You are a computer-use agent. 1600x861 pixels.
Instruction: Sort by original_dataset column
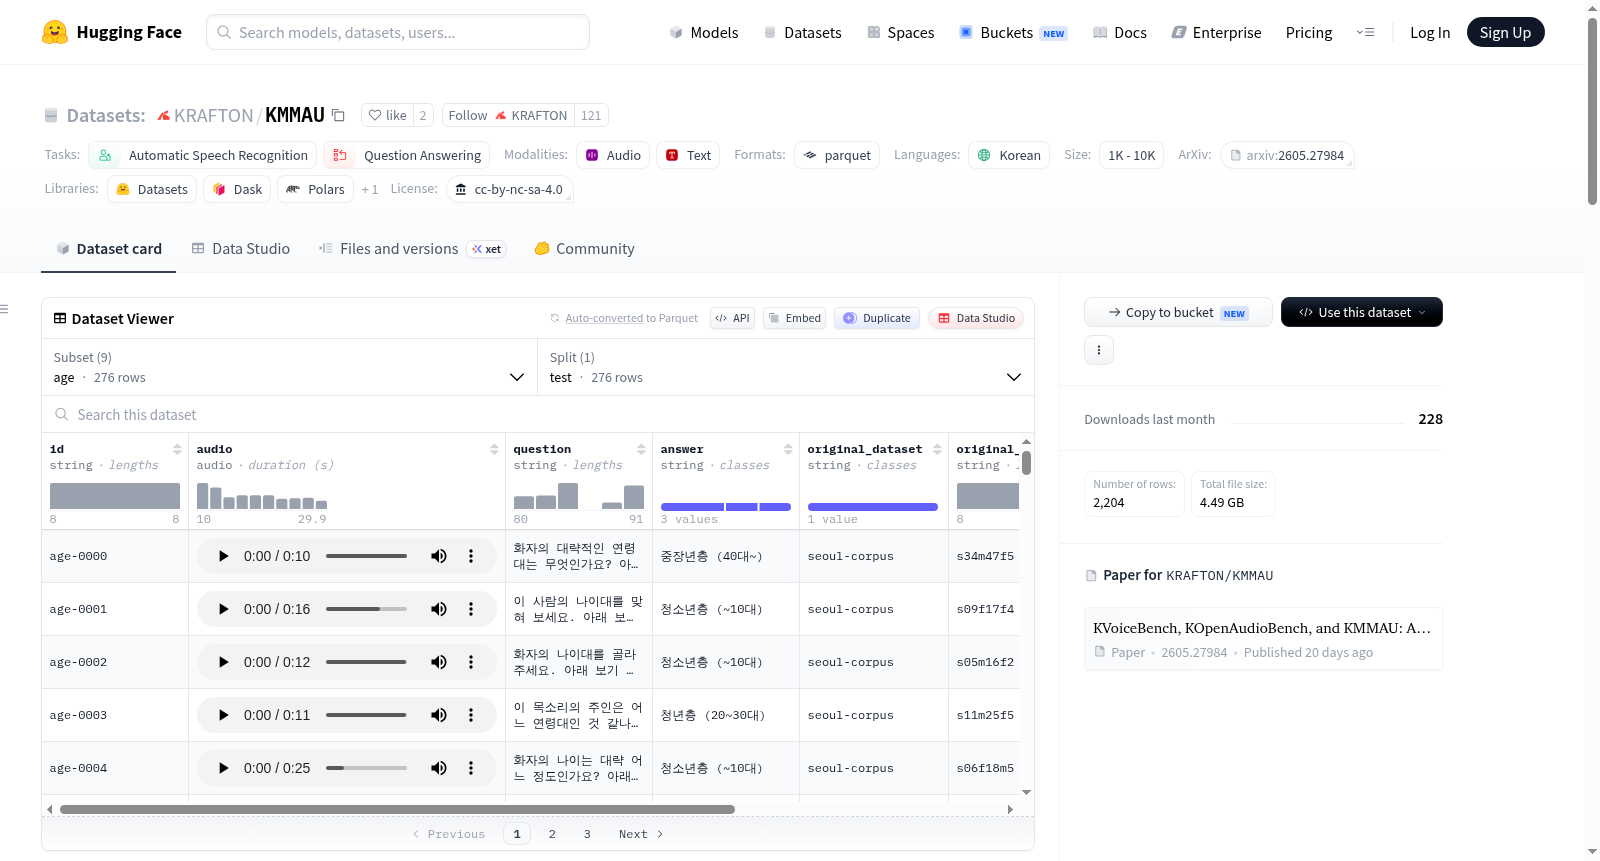point(937,449)
